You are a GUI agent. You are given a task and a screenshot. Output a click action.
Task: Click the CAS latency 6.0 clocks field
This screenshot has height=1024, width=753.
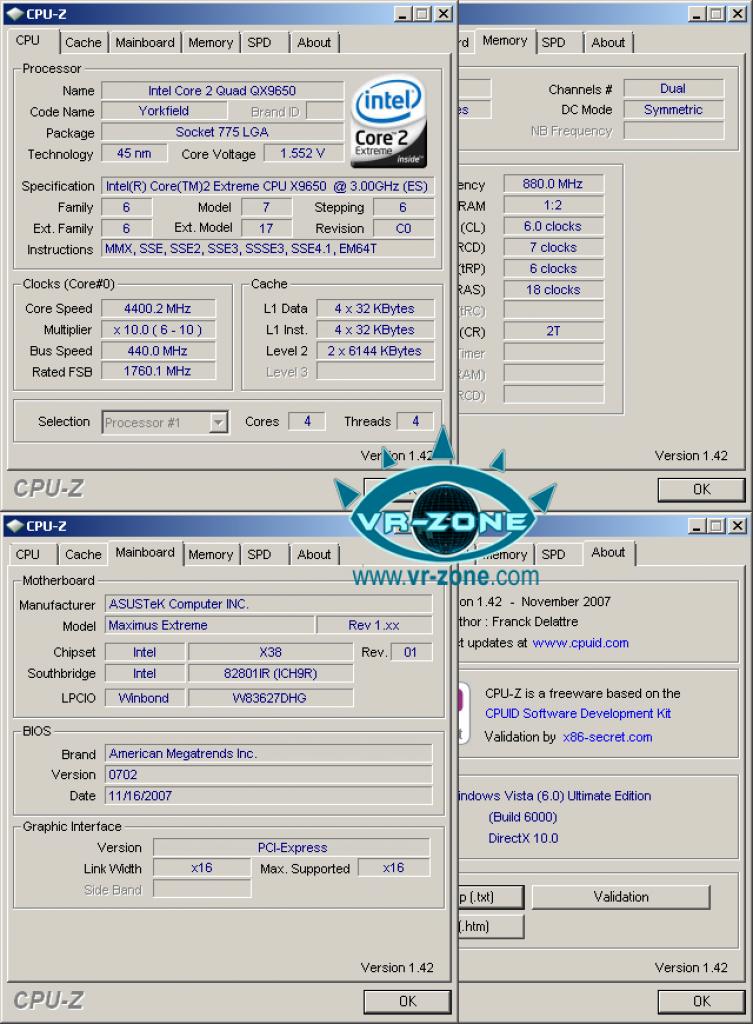[x=553, y=226]
